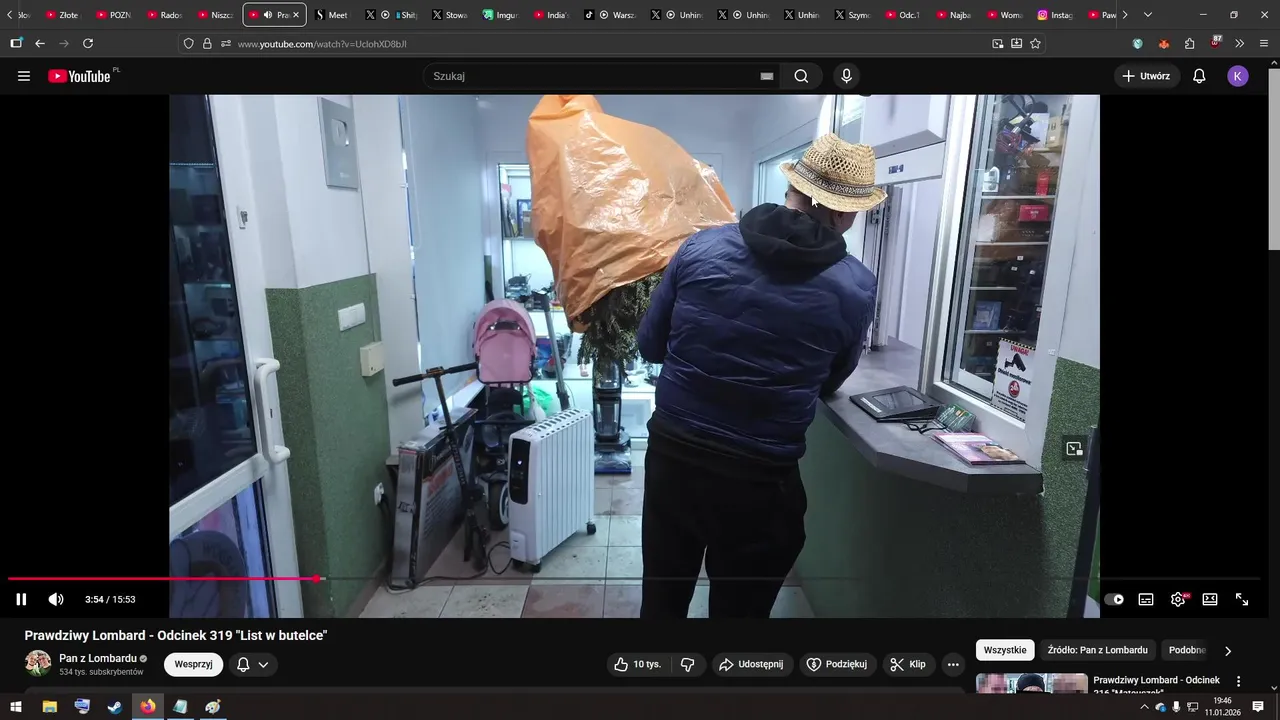Switch to the Instagram browser tab

point(1055,15)
